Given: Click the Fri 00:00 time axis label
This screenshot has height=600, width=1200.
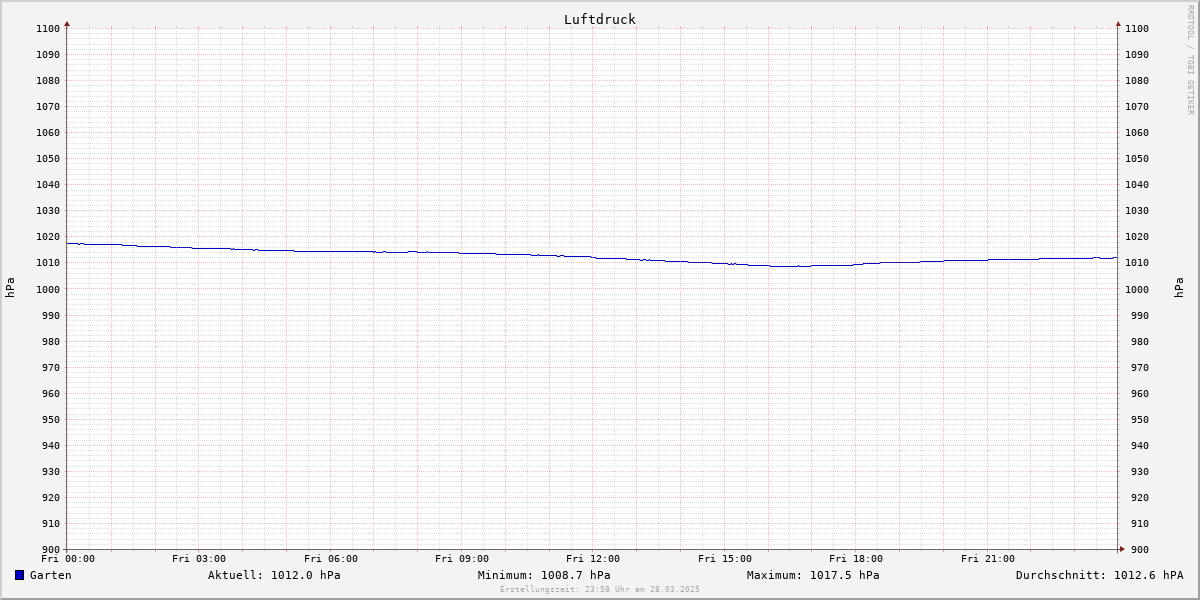Looking at the screenshot, I should 68,559.
